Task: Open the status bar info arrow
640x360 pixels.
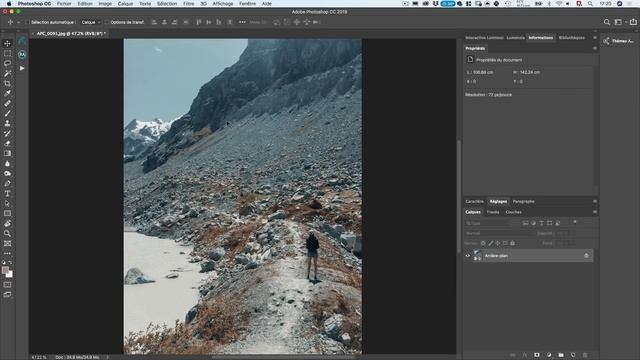Action: (x=108, y=357)
